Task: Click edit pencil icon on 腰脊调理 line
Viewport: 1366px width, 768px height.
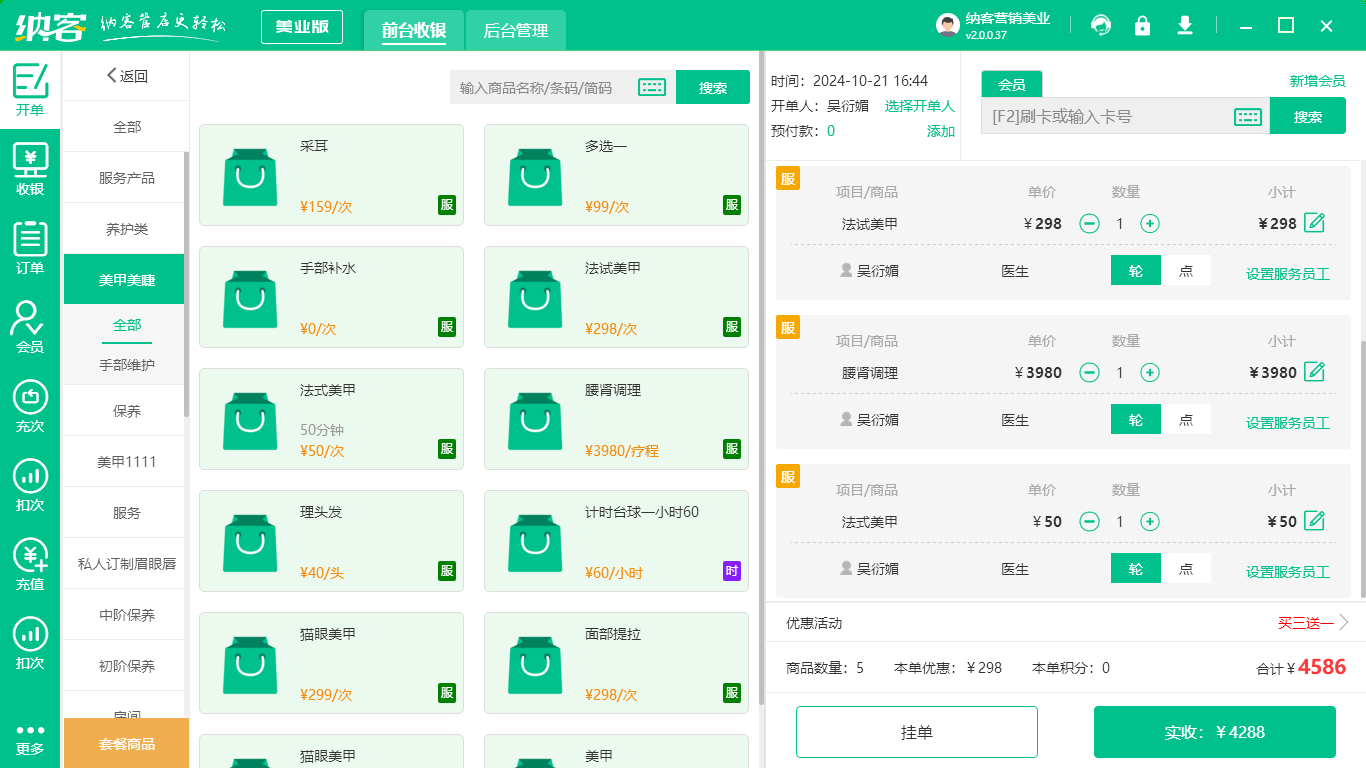Action: (x=1314, y=372)
